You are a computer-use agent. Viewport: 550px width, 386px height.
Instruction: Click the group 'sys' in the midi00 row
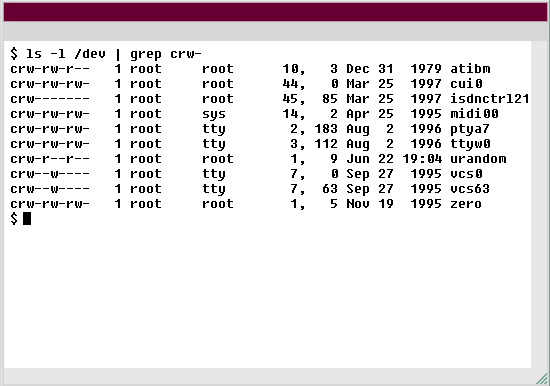pos(214,115)
